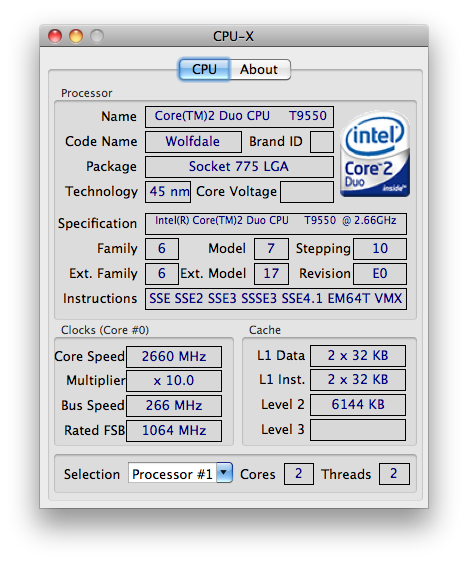Viewport: 468px width, 563px height.
Task: Click the Specification field with 2.66GHz
Action: (276, 224)
